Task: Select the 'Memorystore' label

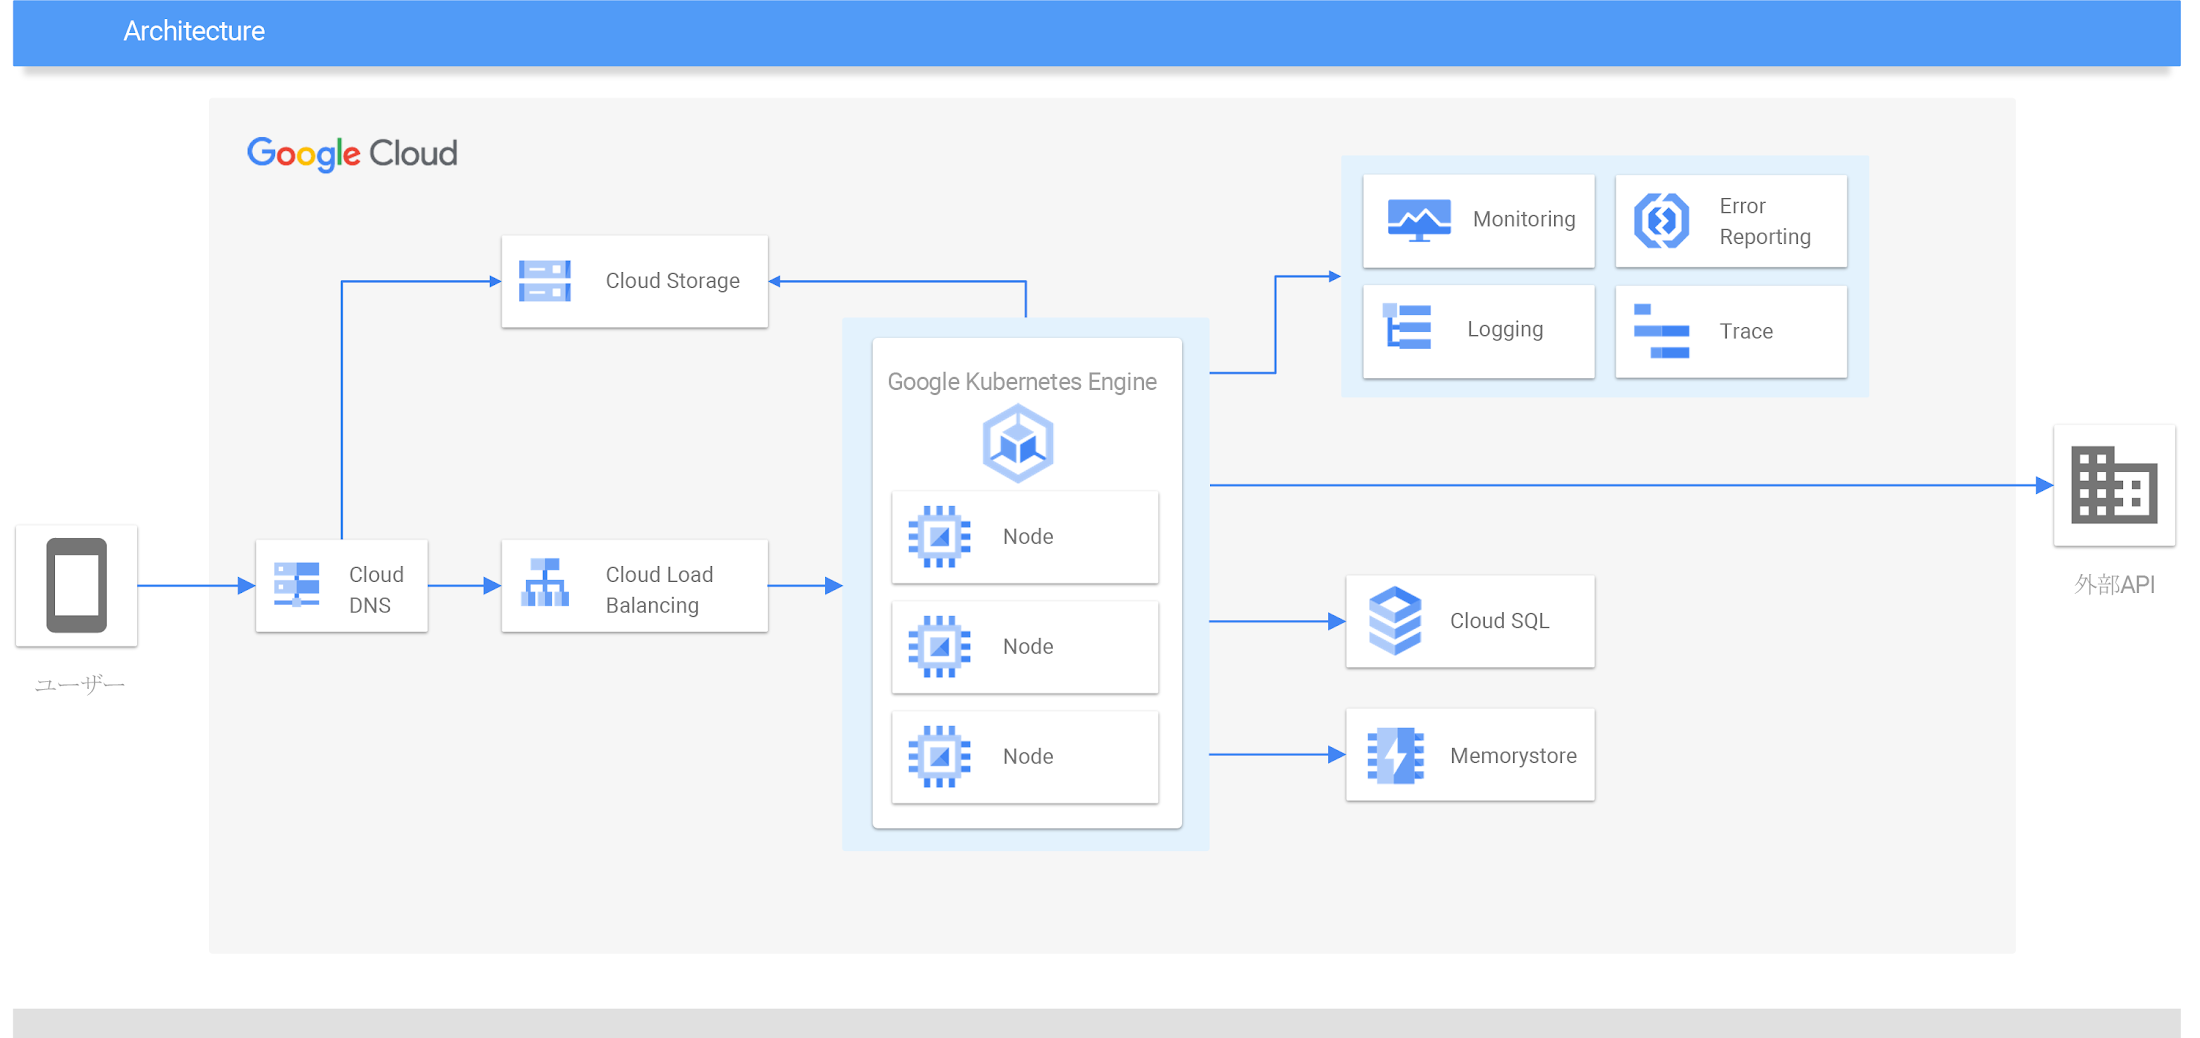Action: [1513, 756]
